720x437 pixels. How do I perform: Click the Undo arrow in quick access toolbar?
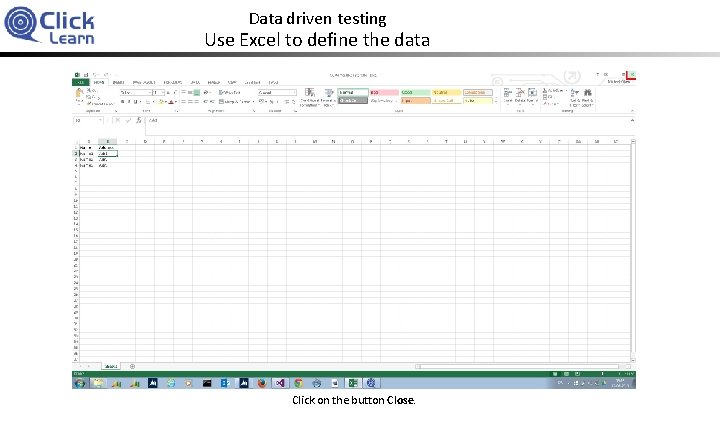click(96, 75)
